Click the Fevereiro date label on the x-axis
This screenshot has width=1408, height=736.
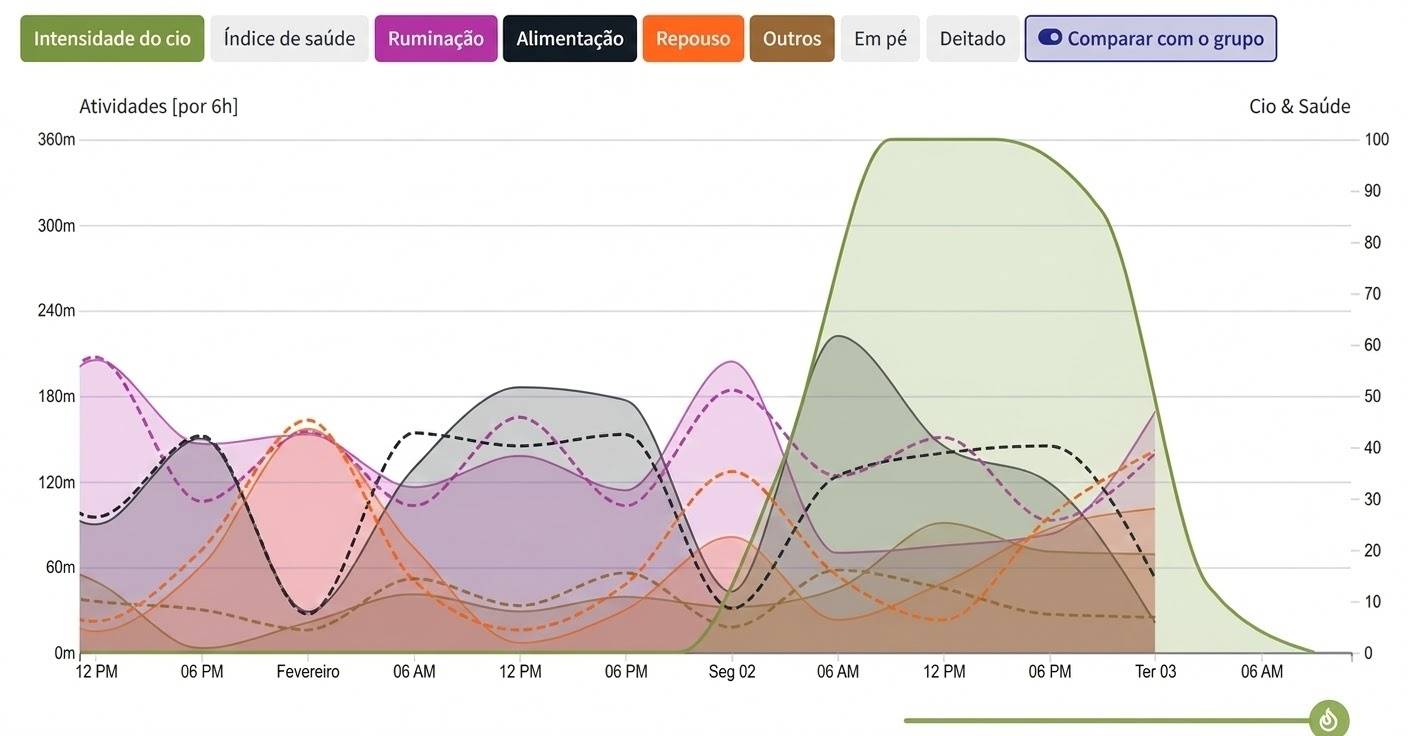pyautogui.click(x=308, y=672)
